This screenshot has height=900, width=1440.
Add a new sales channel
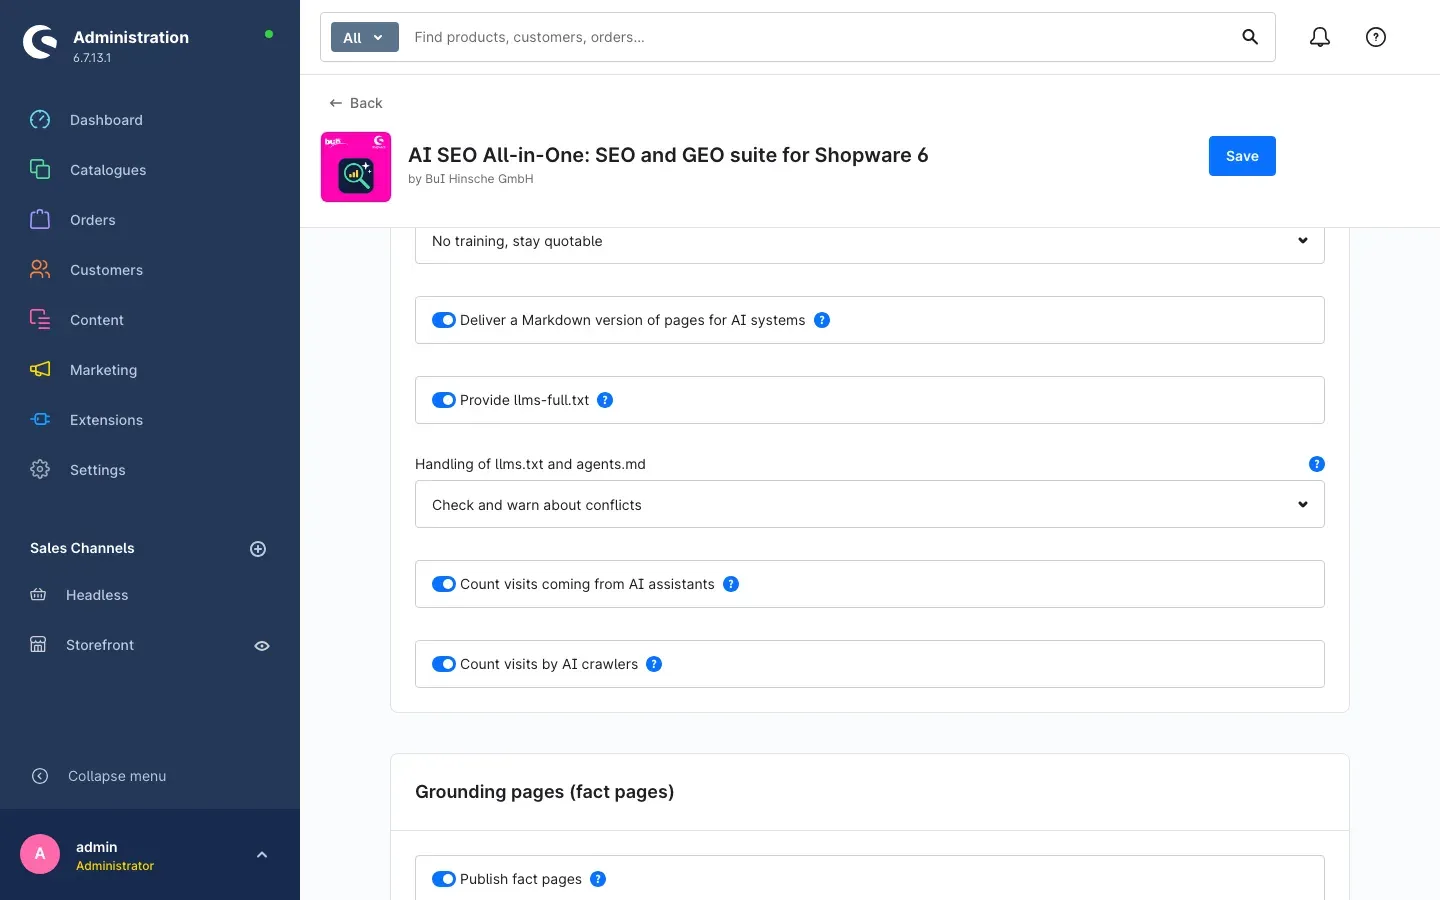(258, 549)
